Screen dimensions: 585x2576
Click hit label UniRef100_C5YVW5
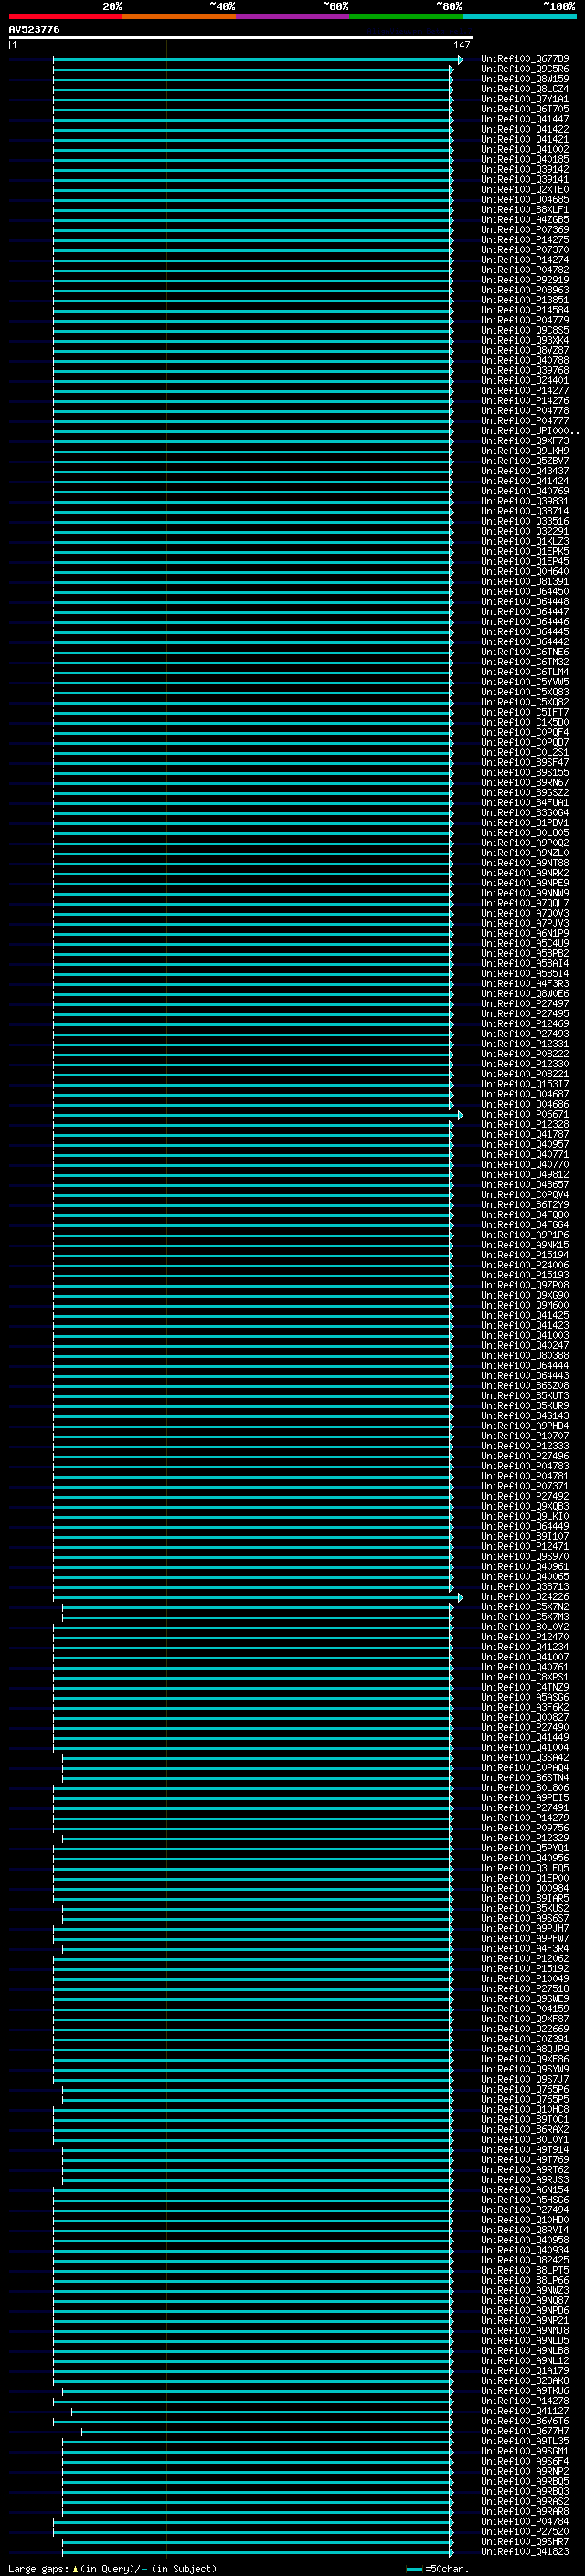point(525,682)
